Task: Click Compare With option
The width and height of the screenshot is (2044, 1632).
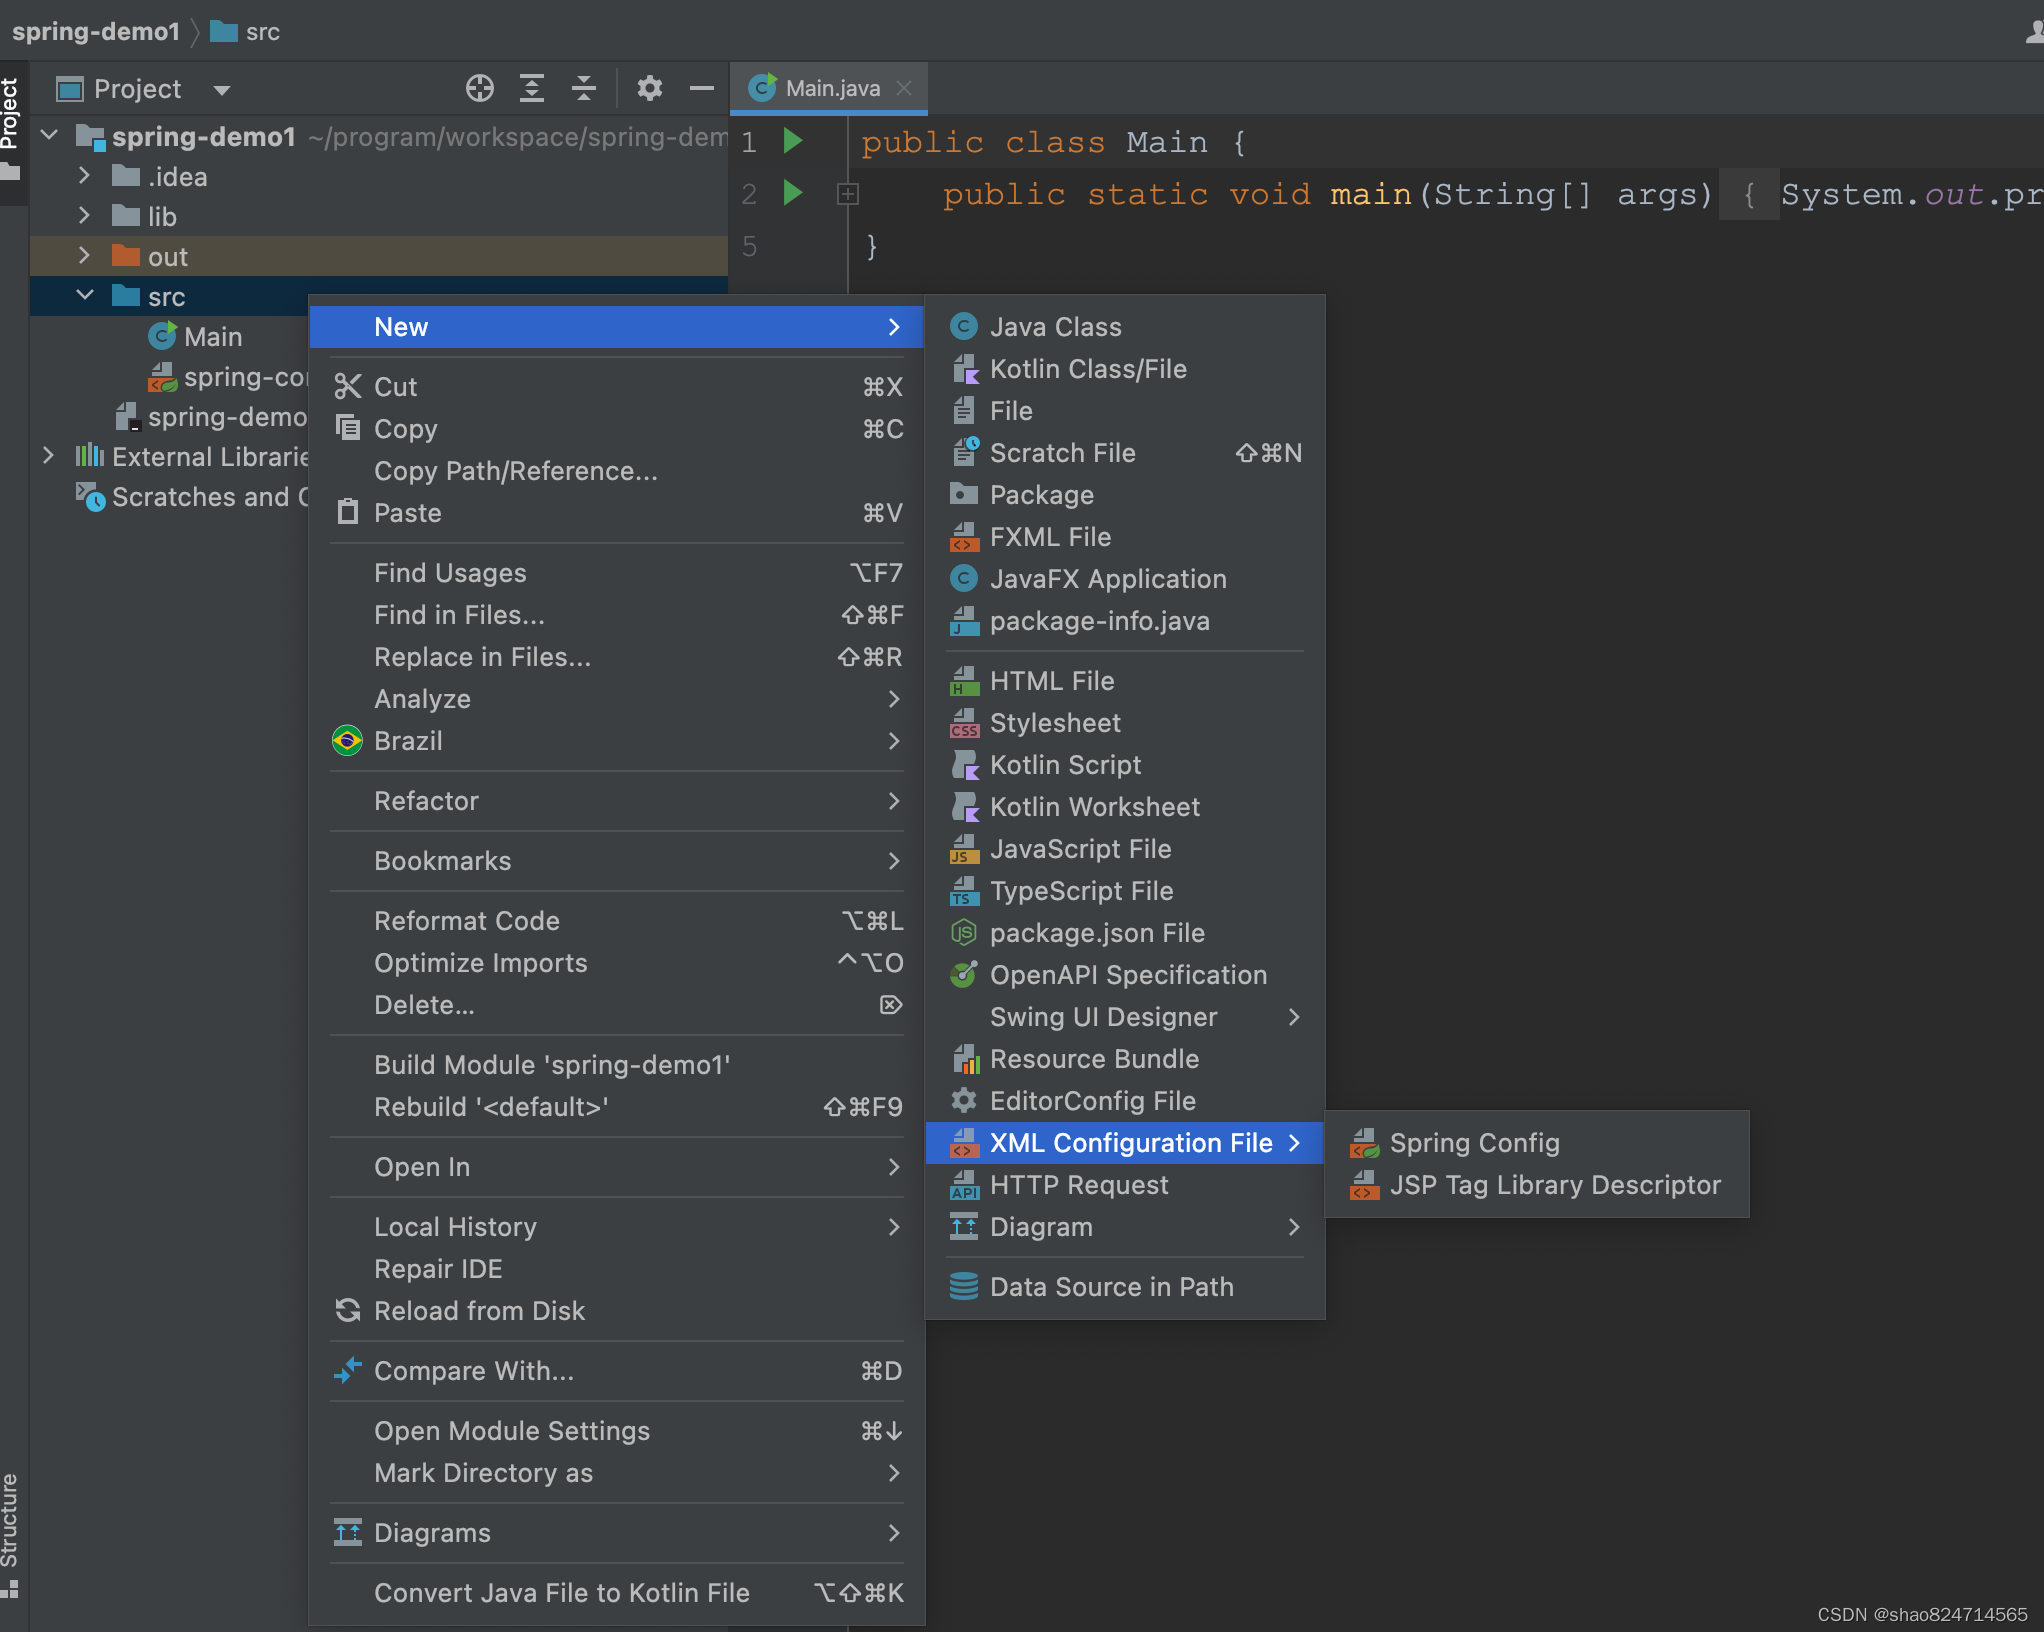Action: [616, 1371]
